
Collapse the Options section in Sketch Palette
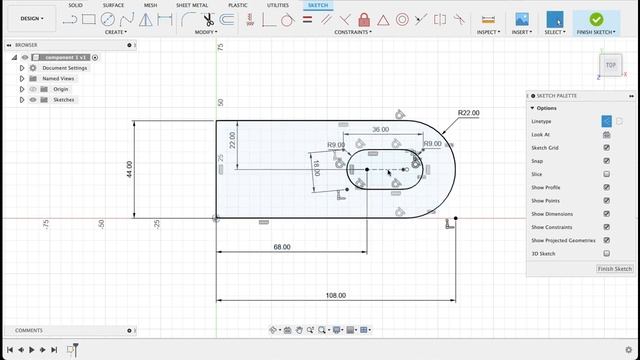click(x=532, y=108)
